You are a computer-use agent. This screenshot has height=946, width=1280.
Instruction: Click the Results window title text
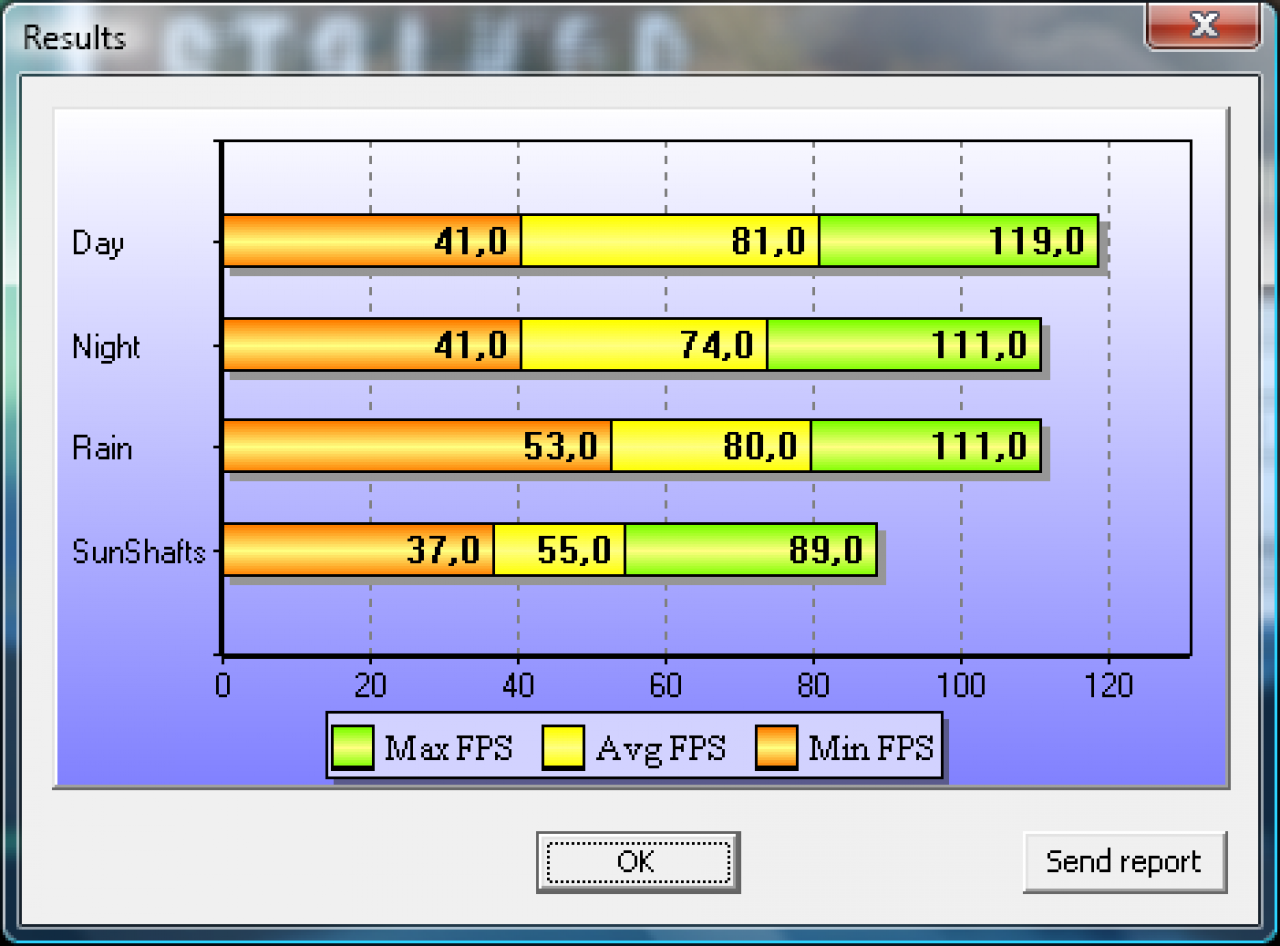[74, 38]
